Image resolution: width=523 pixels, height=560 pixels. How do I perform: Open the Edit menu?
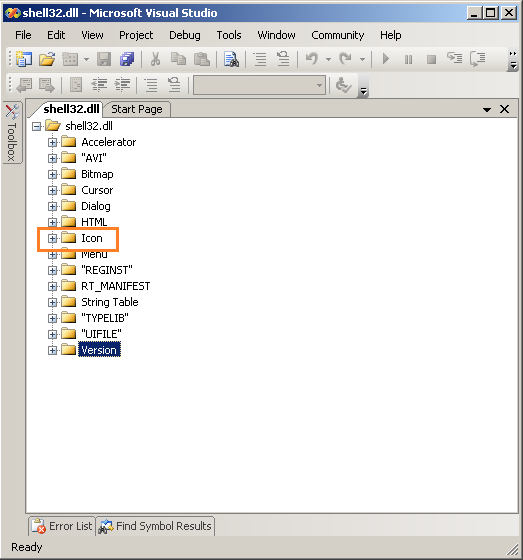pyautogui.click(x=56, y=35)
